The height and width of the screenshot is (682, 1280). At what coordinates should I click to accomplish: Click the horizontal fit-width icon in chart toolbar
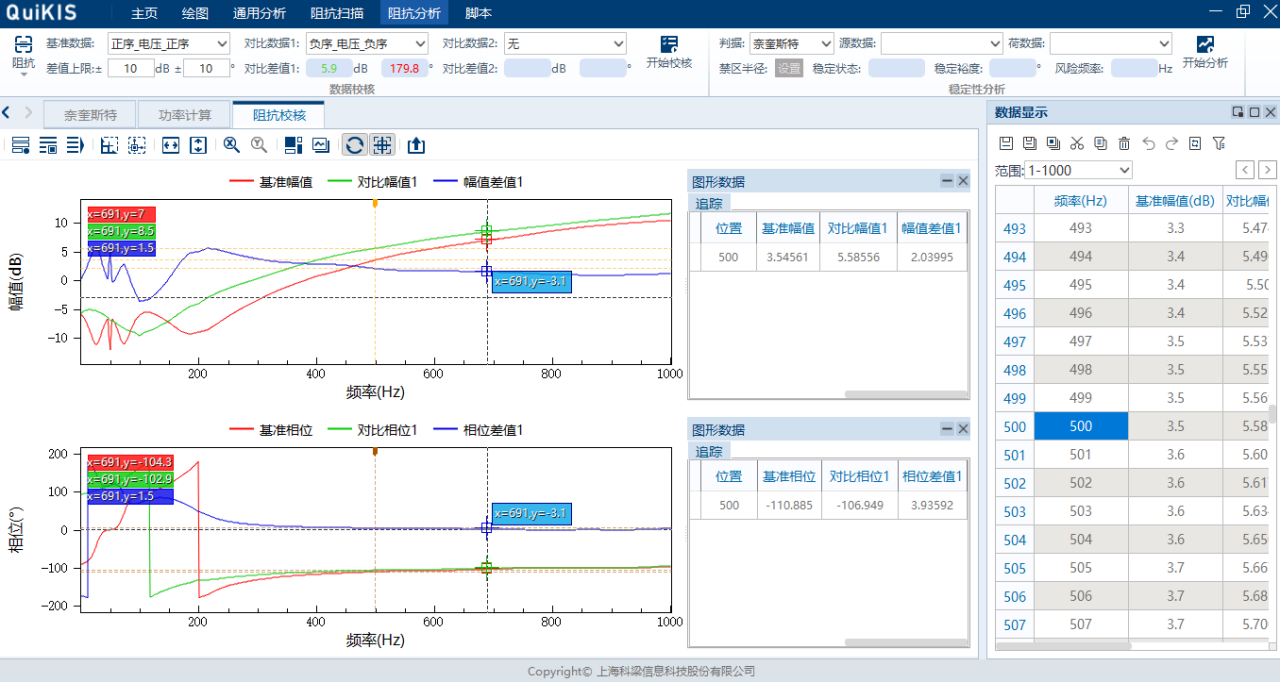(x=170, y=145)
